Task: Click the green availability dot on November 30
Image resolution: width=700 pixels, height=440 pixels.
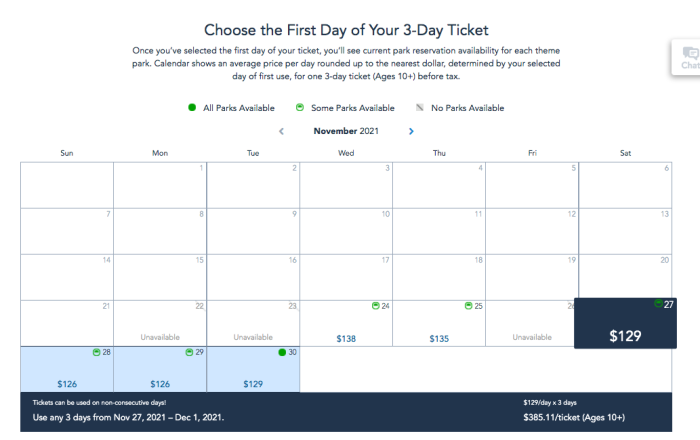Action: pos(282,352)
